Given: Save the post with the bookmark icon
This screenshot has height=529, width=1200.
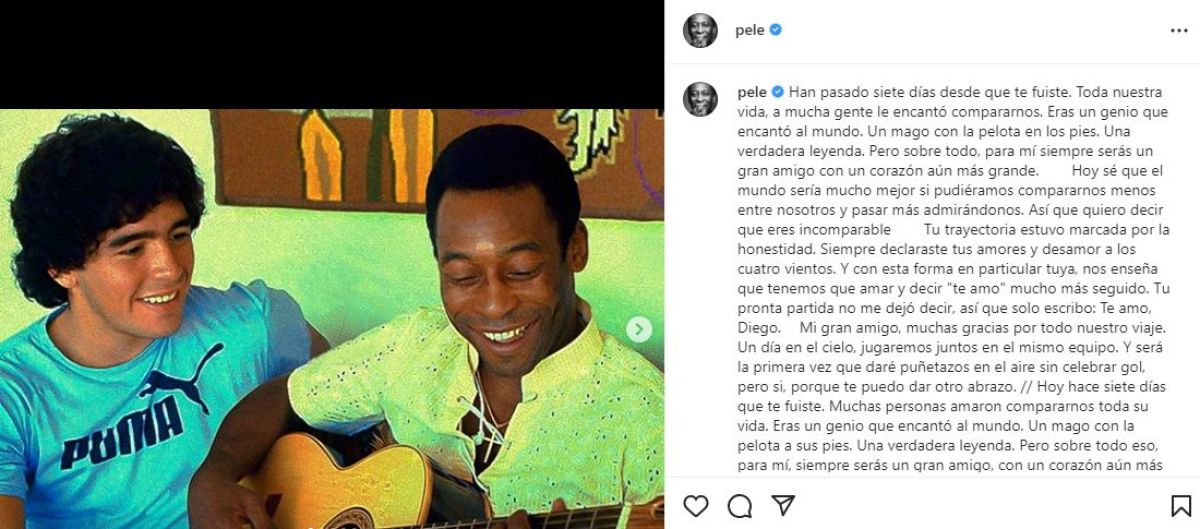Looking at the screenshot, I should click(1179, 505).
